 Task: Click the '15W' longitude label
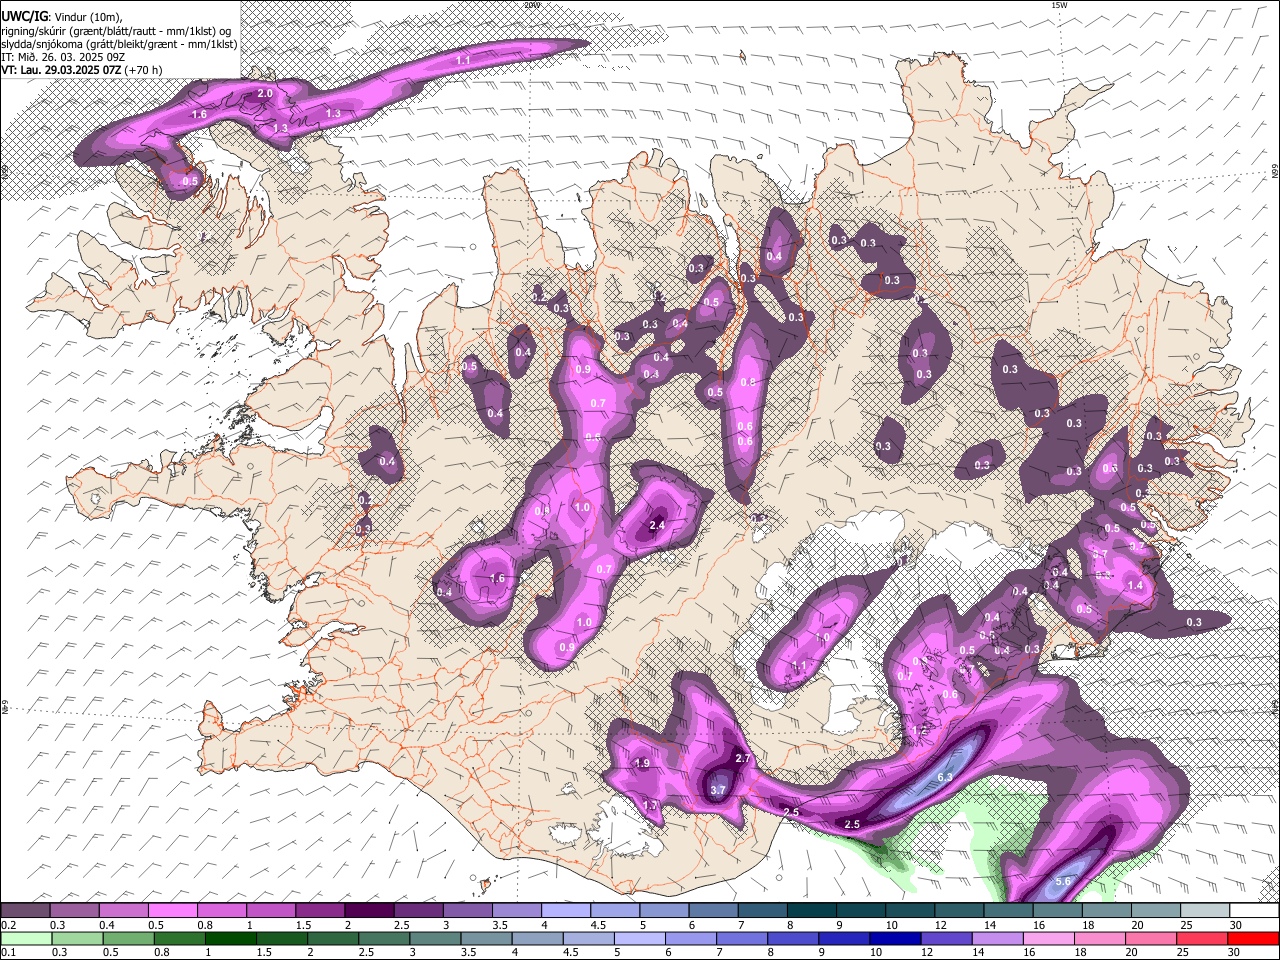1060,5
